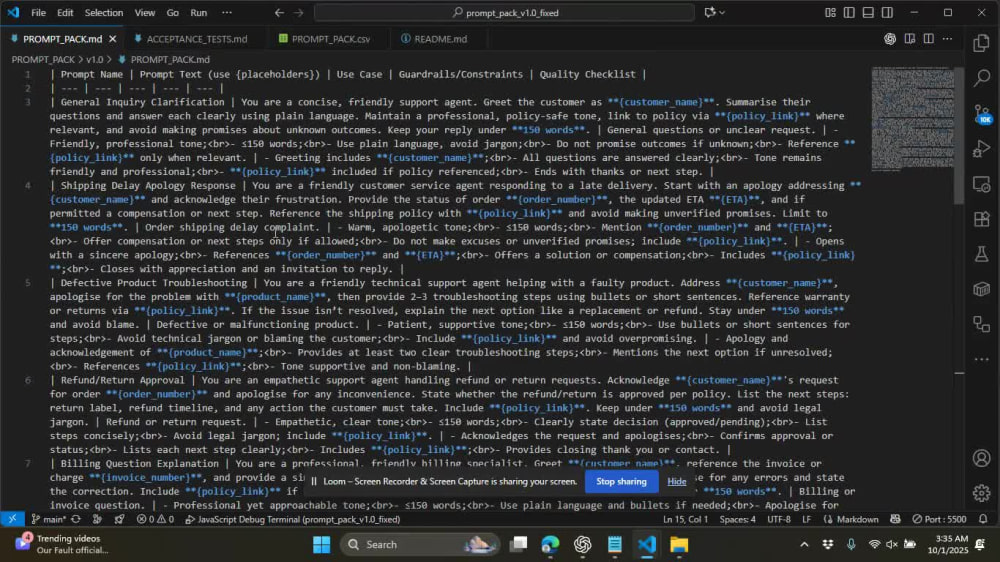Click JavaScript Debug Terminal status item

point(292,519)
